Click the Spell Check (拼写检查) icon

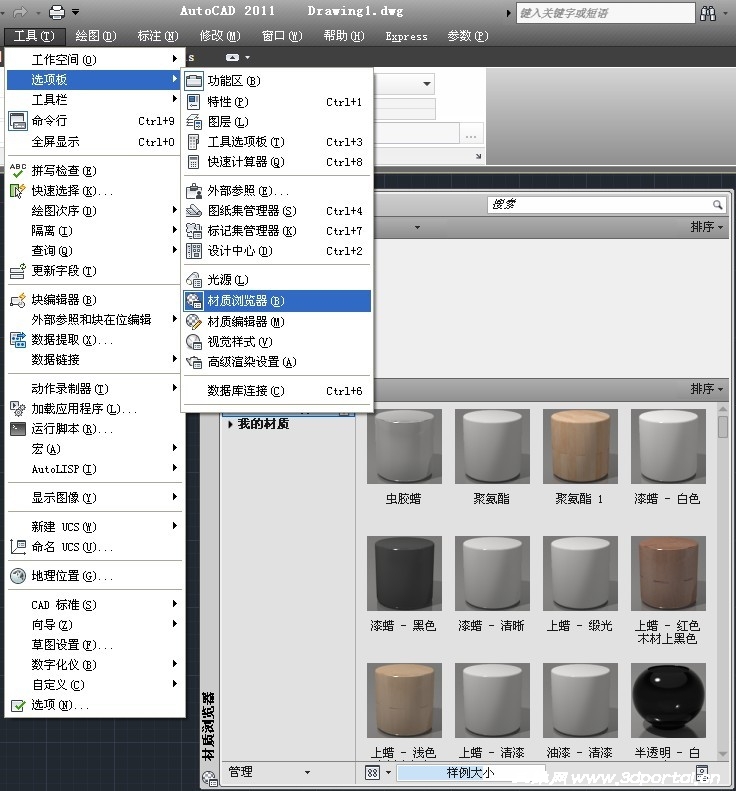[x=18, y=171]
